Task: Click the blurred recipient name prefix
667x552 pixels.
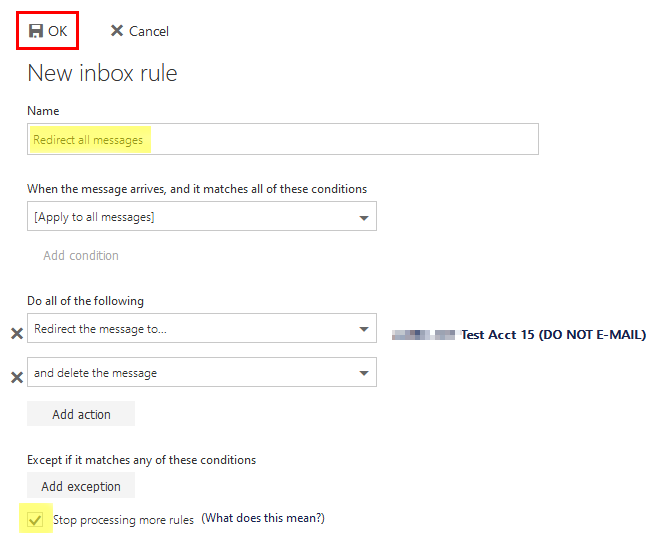Action: (x=423, y=335)
